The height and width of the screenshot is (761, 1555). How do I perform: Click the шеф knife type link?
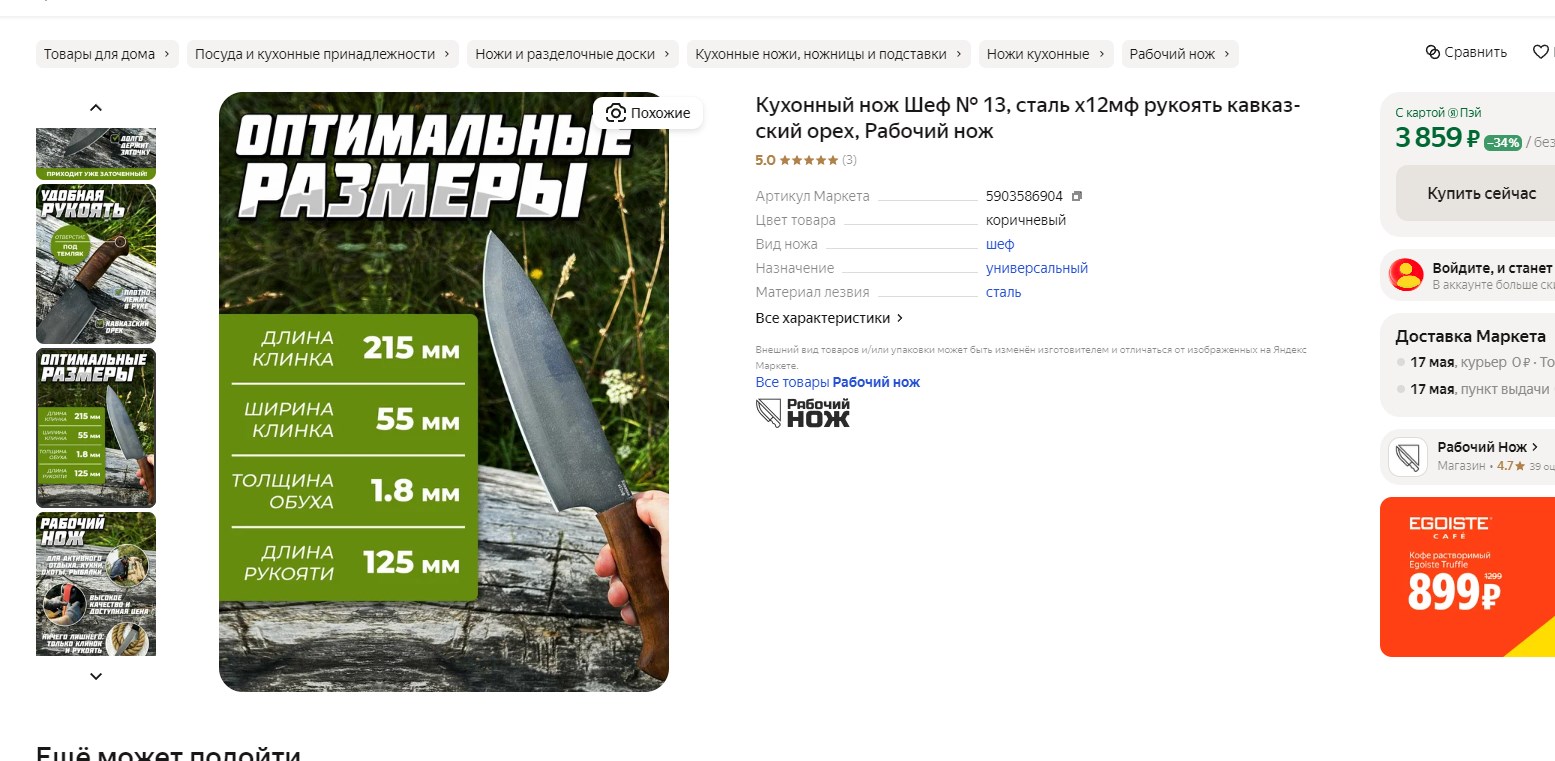(1000, 244)
